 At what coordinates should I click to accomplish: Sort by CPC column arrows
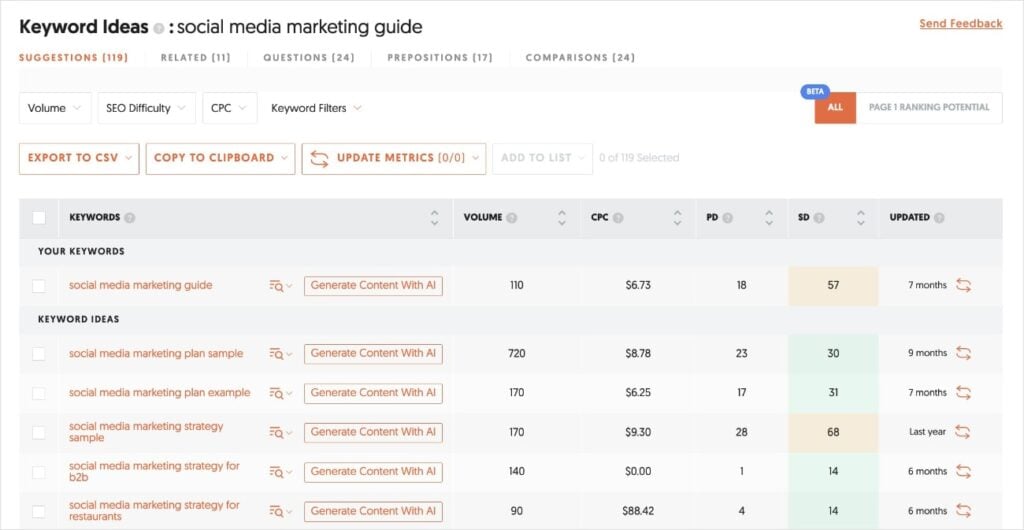tap(677, 218)
